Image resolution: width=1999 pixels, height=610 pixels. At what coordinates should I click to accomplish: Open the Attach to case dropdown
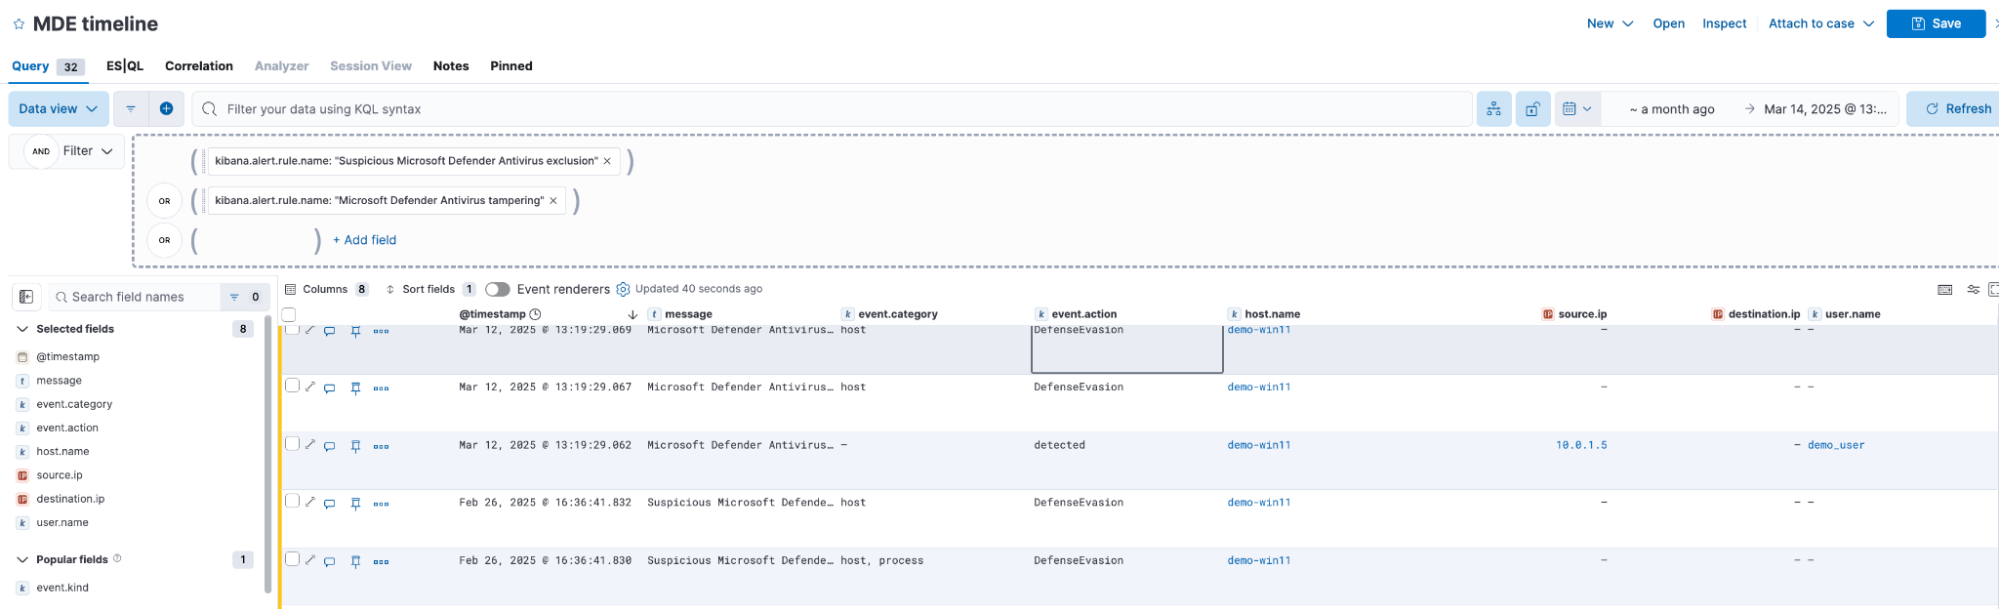pyautogui.click(x=1821, y=24)
